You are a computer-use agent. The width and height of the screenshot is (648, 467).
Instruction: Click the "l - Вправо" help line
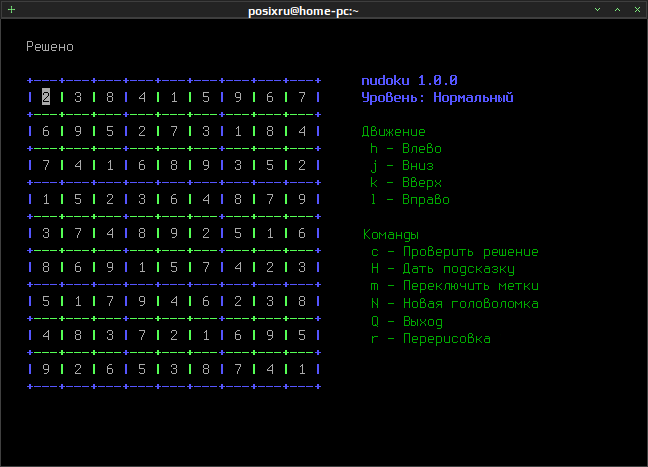(x=410, y=200)
